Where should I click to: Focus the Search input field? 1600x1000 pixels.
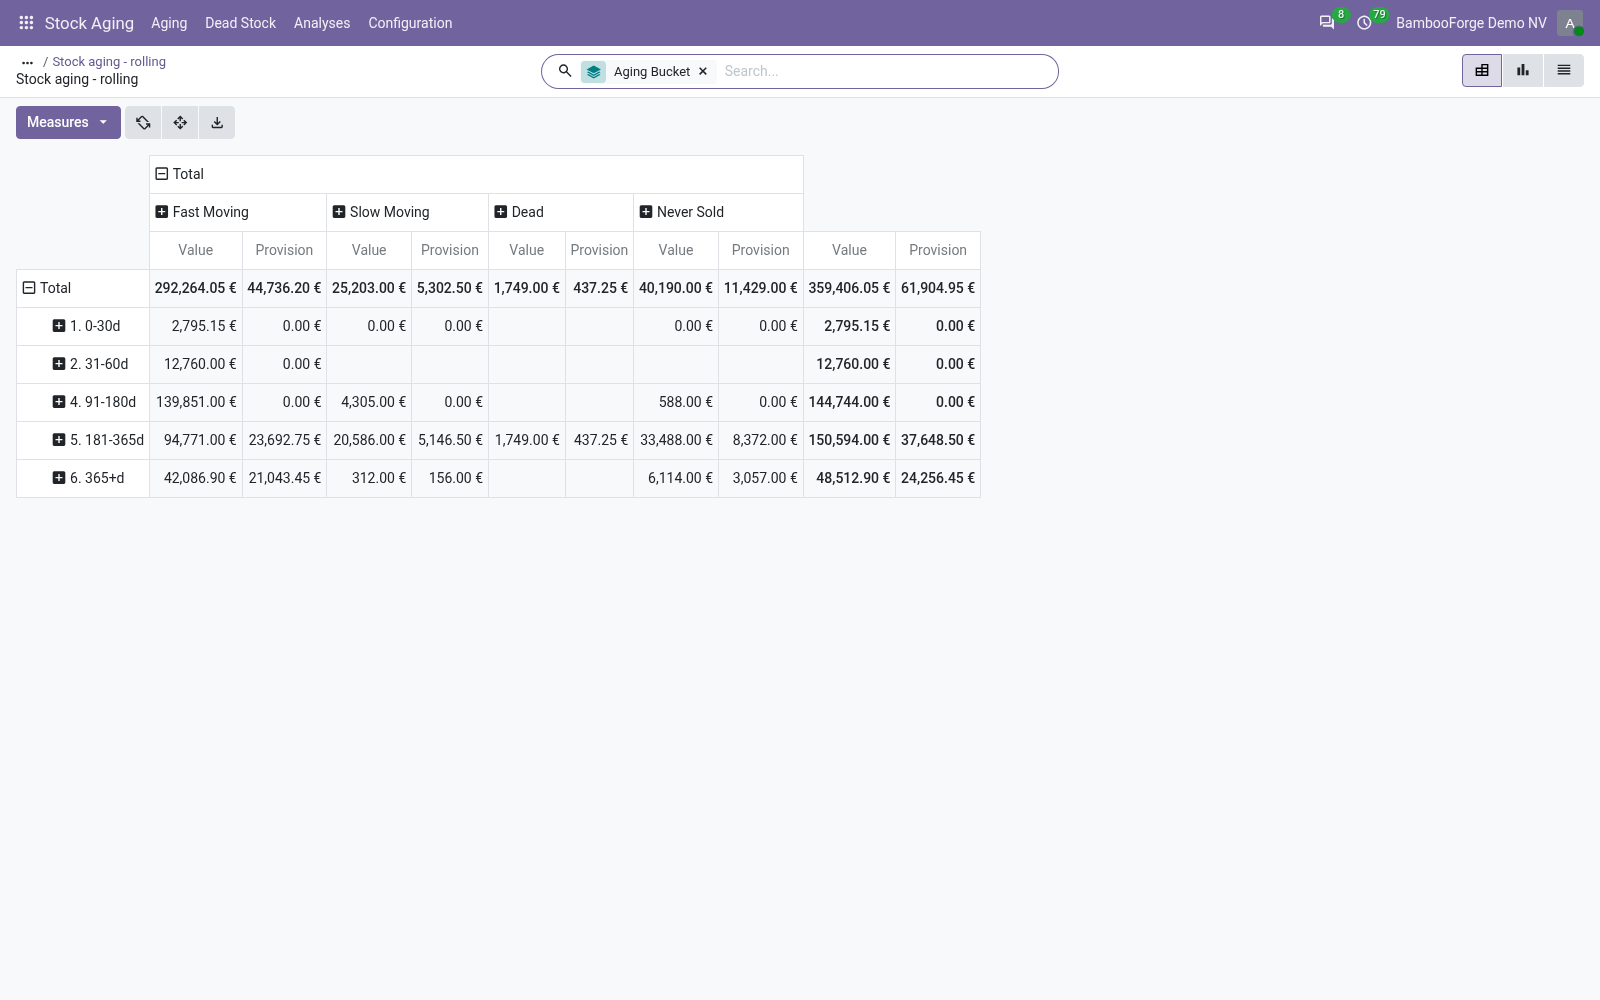[x=885, y=71]
